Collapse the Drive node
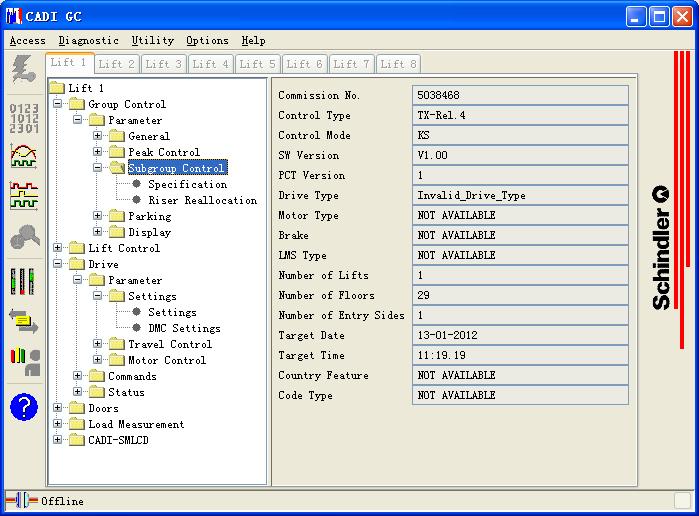Screen dimensions: 699x516 point(58,264)
